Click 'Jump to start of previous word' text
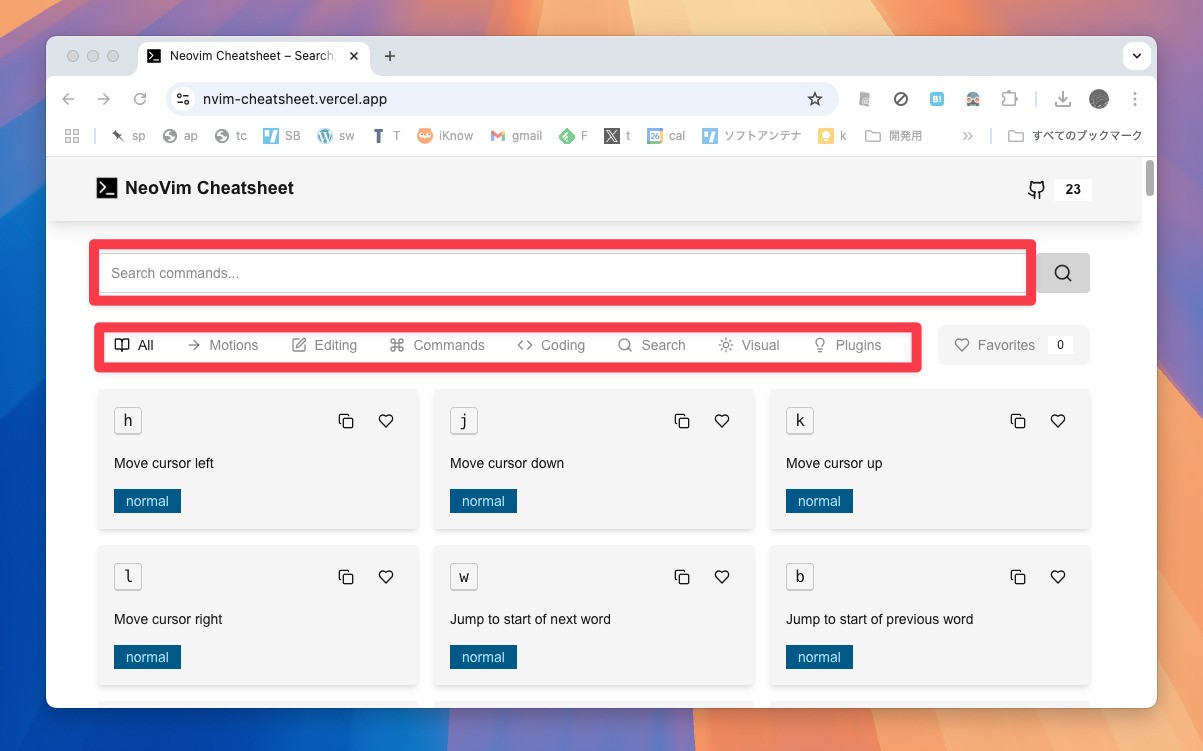Screen dimensions: 1203x751 (879, 619)
